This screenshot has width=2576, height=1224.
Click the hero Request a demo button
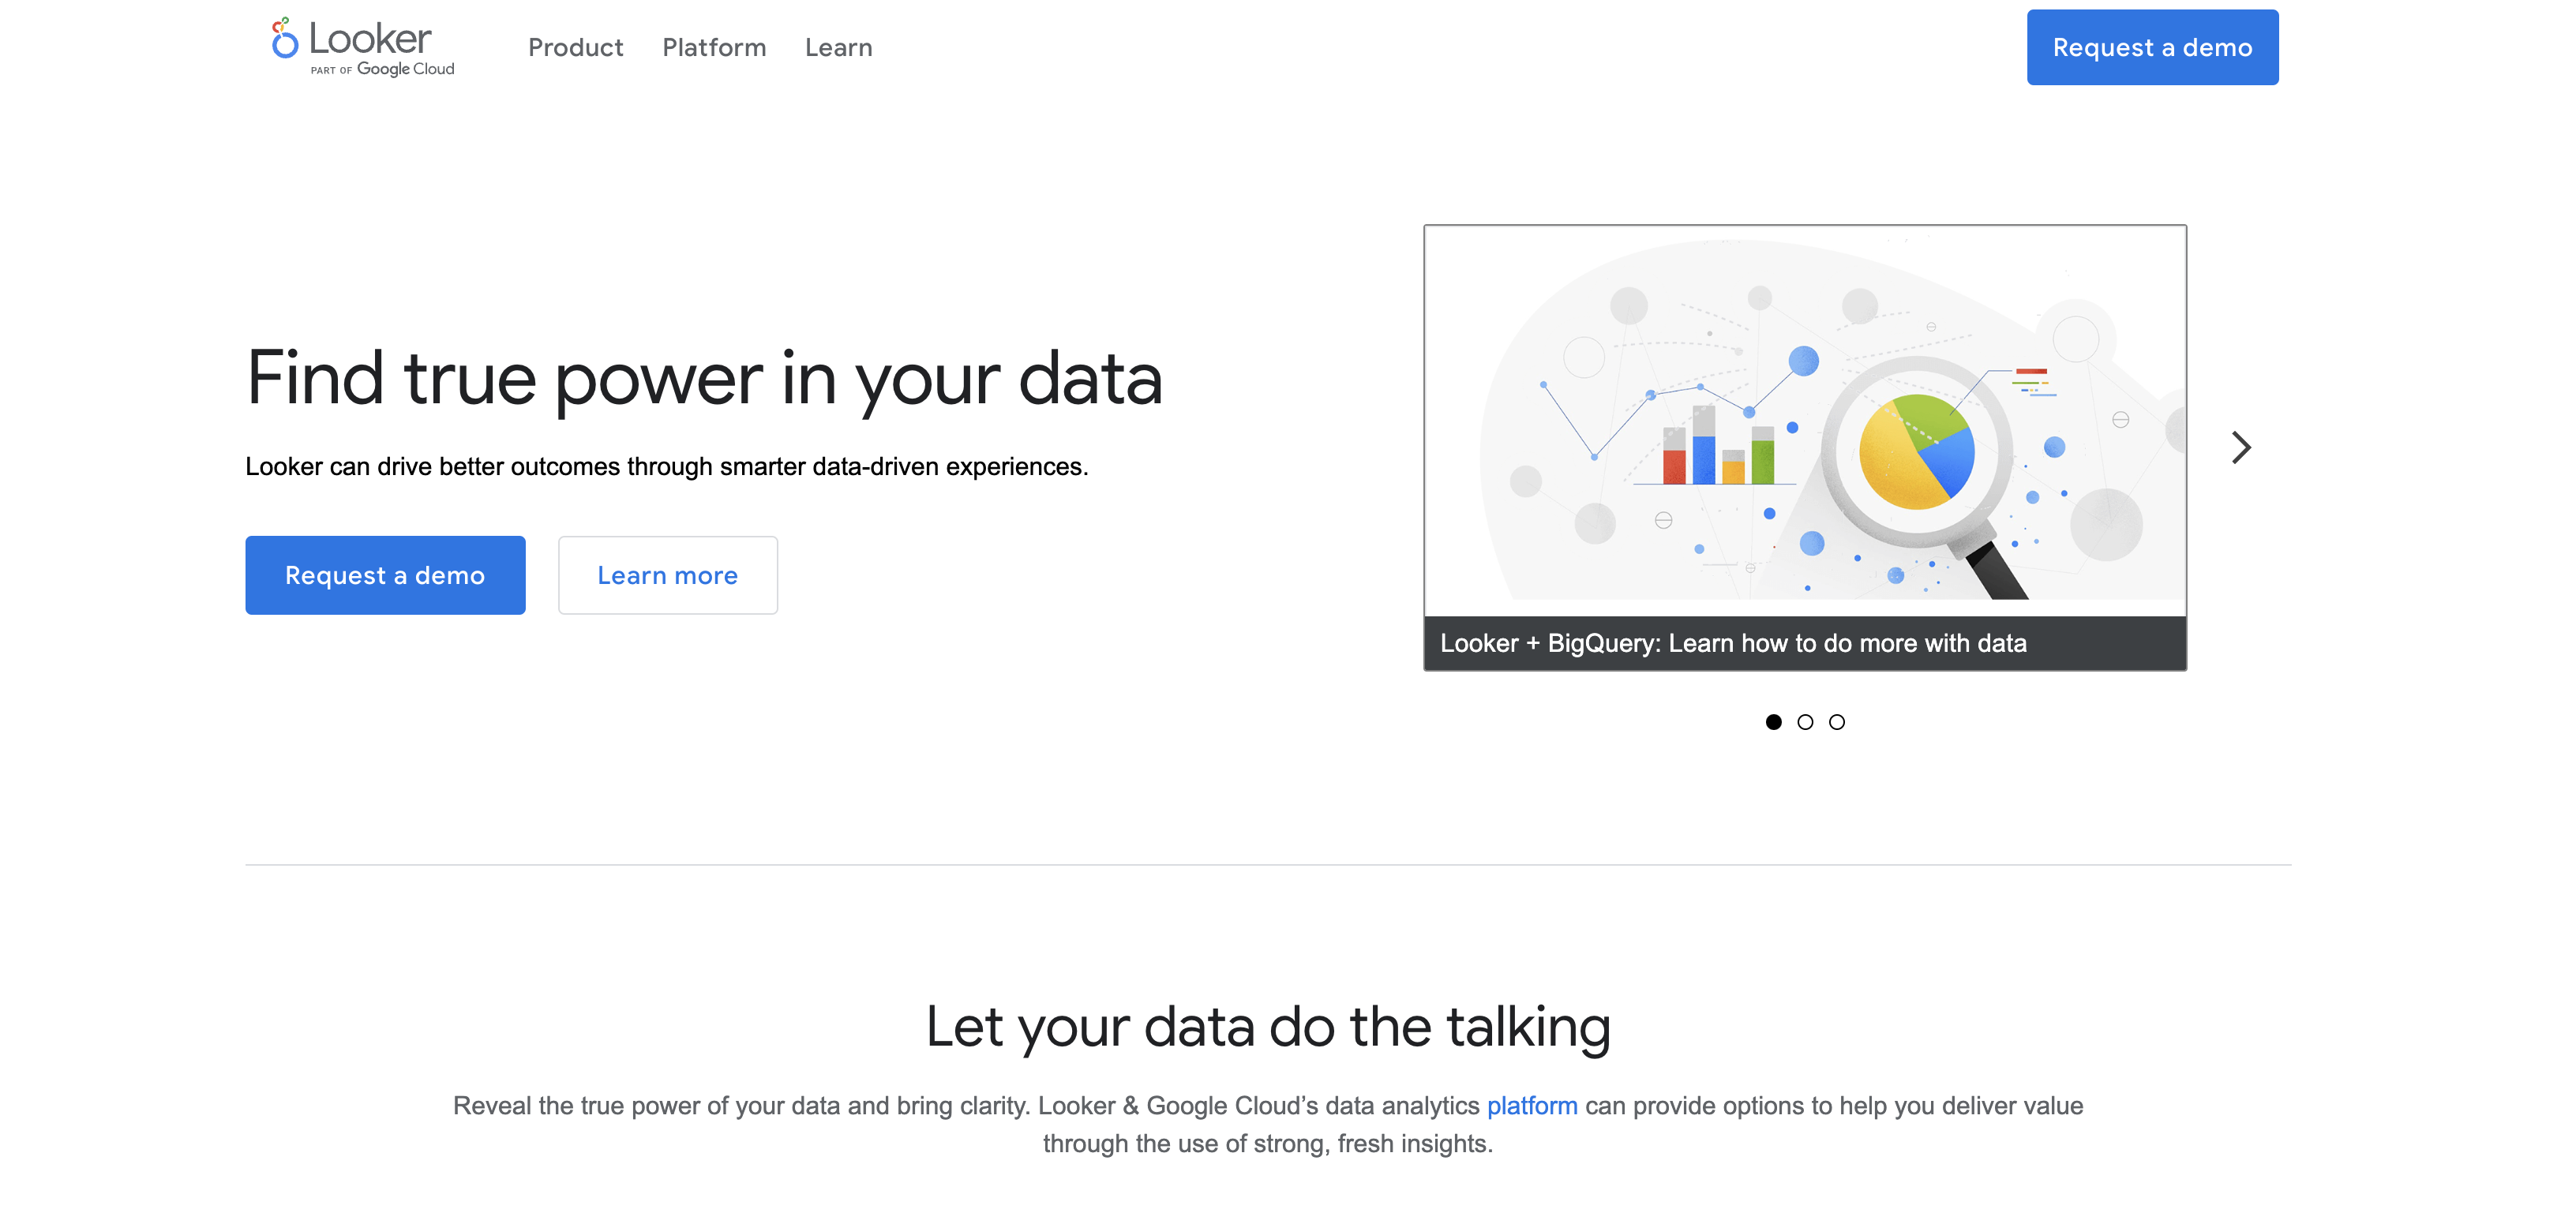point(385,575)
